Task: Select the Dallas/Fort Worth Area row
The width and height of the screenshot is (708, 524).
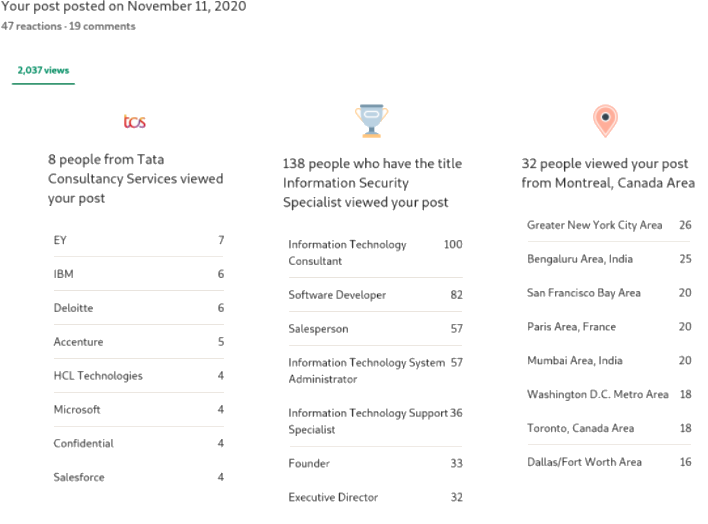Action: click(x=609, y=462)
